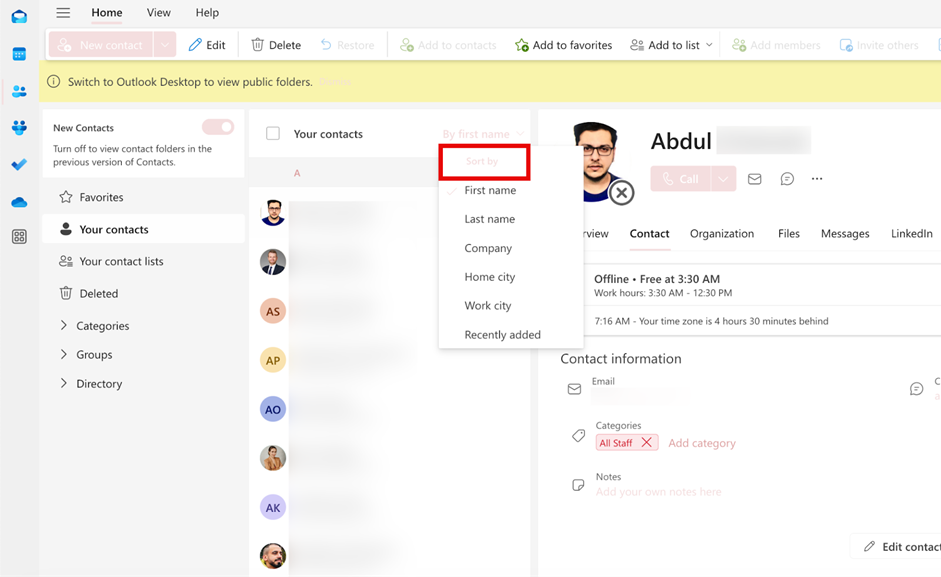
Task: Open Help ribbon tab
Action: pyautogui.click(x=207, y=13)
